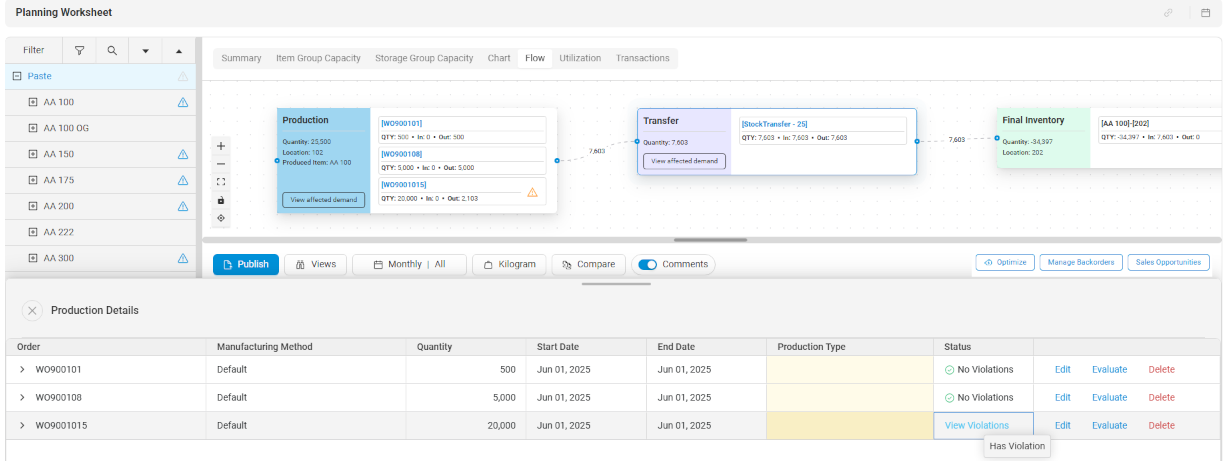Open the [WO900101] link in Production node

pyautogui.click(x=402, y=124)
